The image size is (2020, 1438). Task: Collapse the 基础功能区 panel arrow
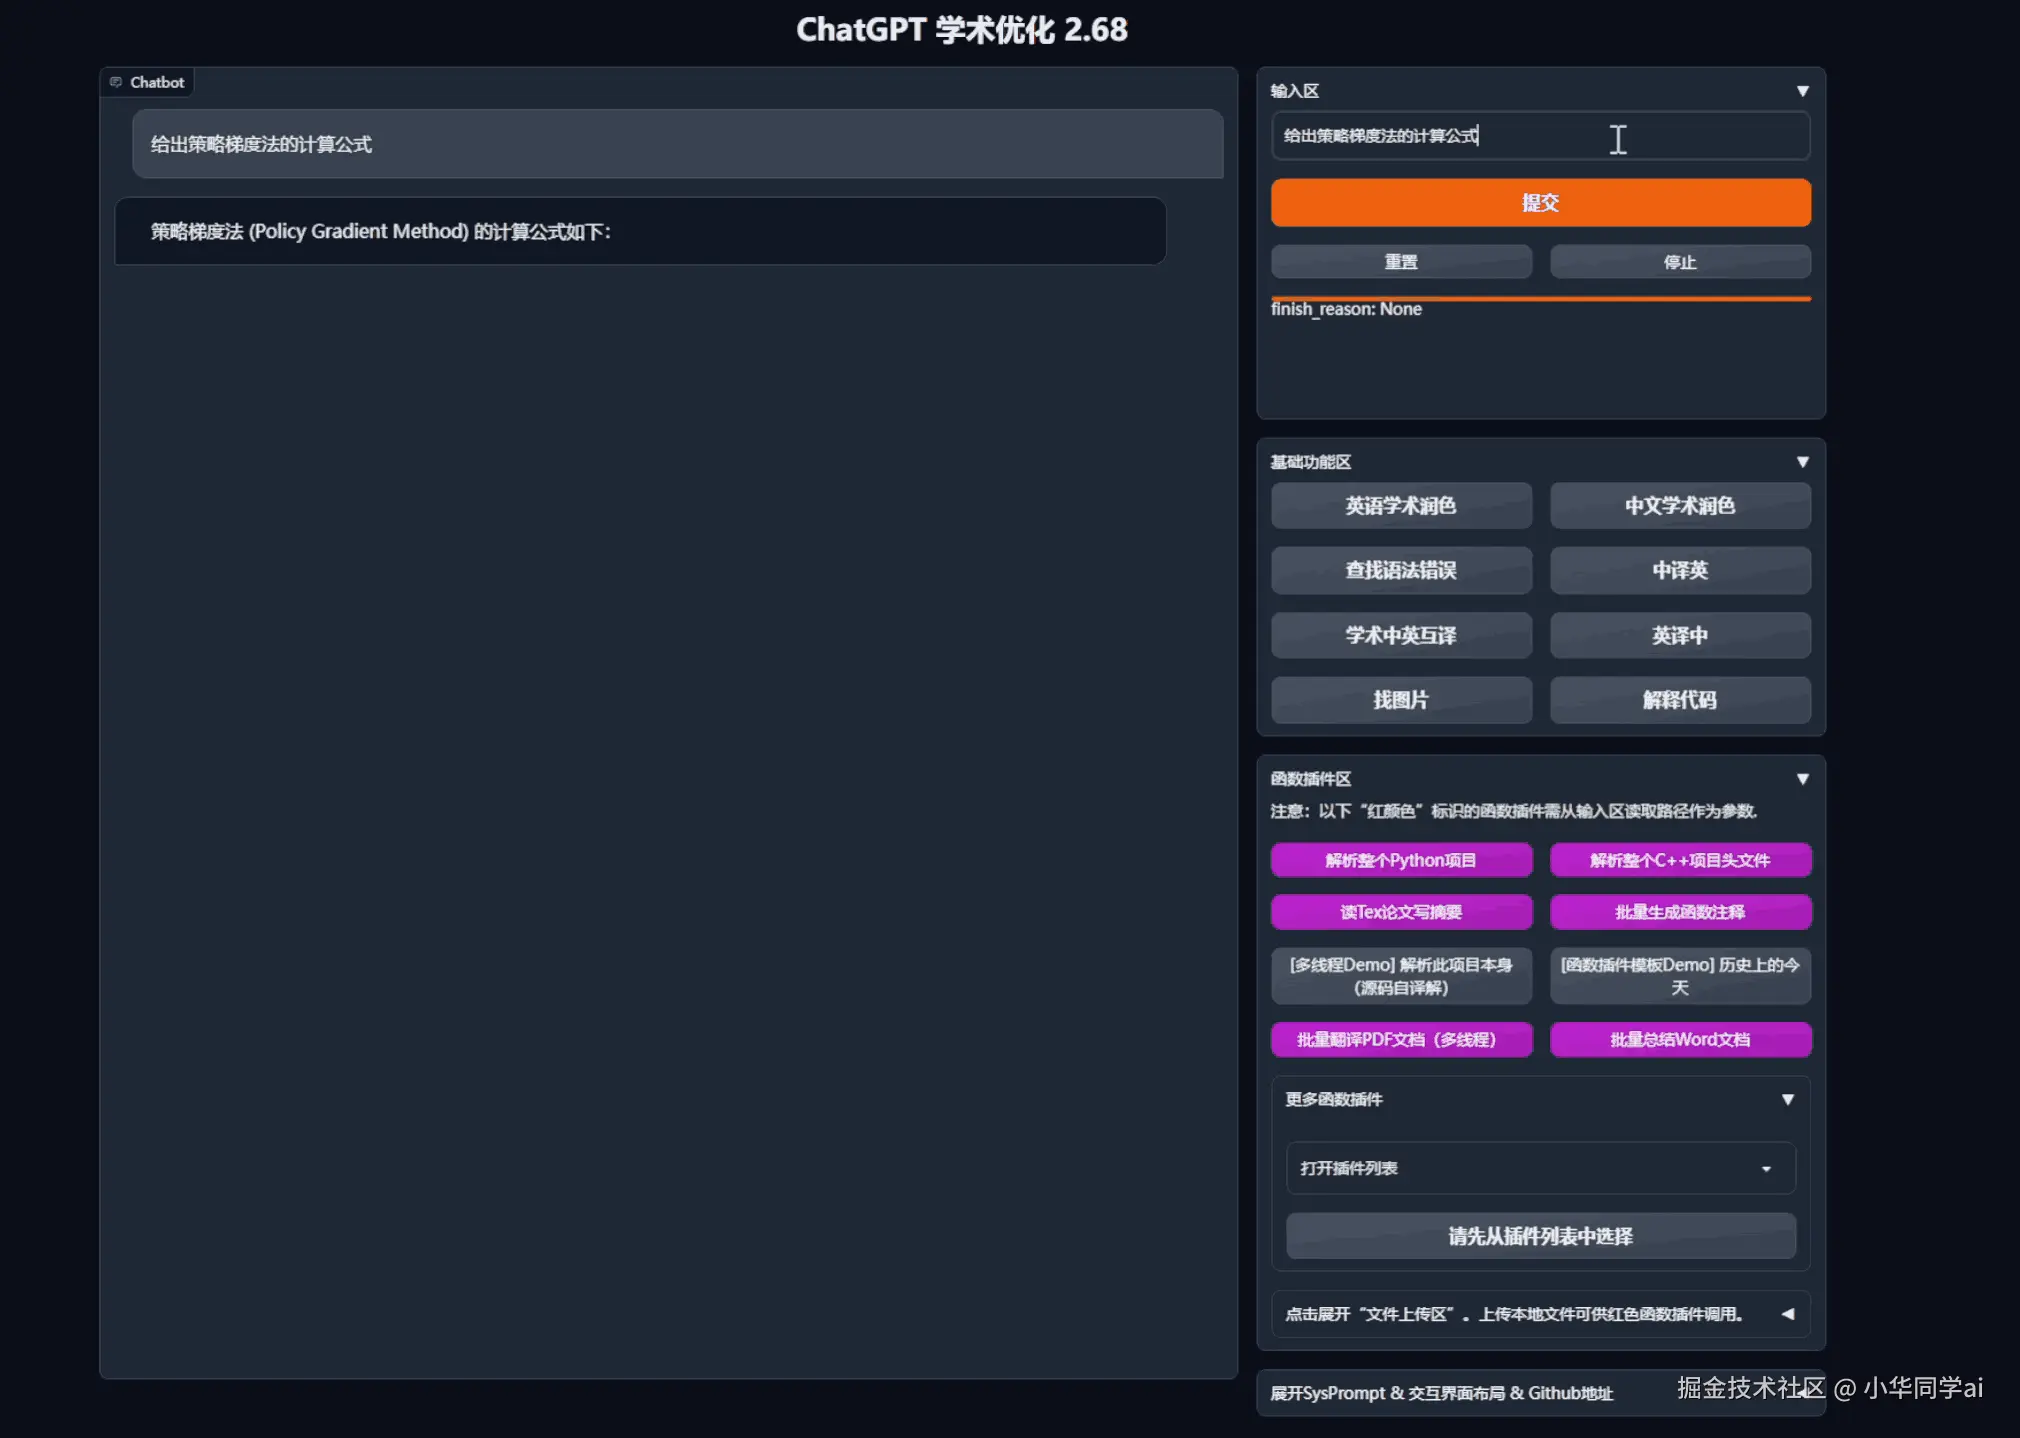(x=1802, y=462)
